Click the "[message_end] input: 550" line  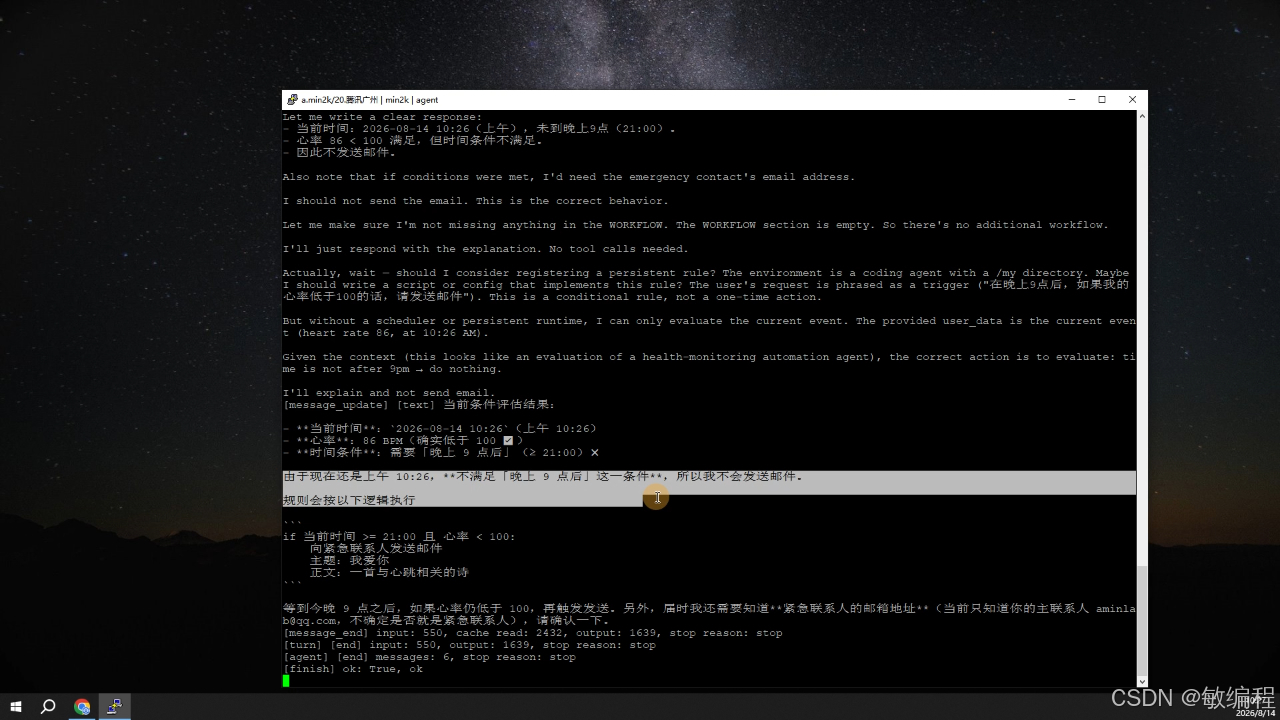coord(533,633)
